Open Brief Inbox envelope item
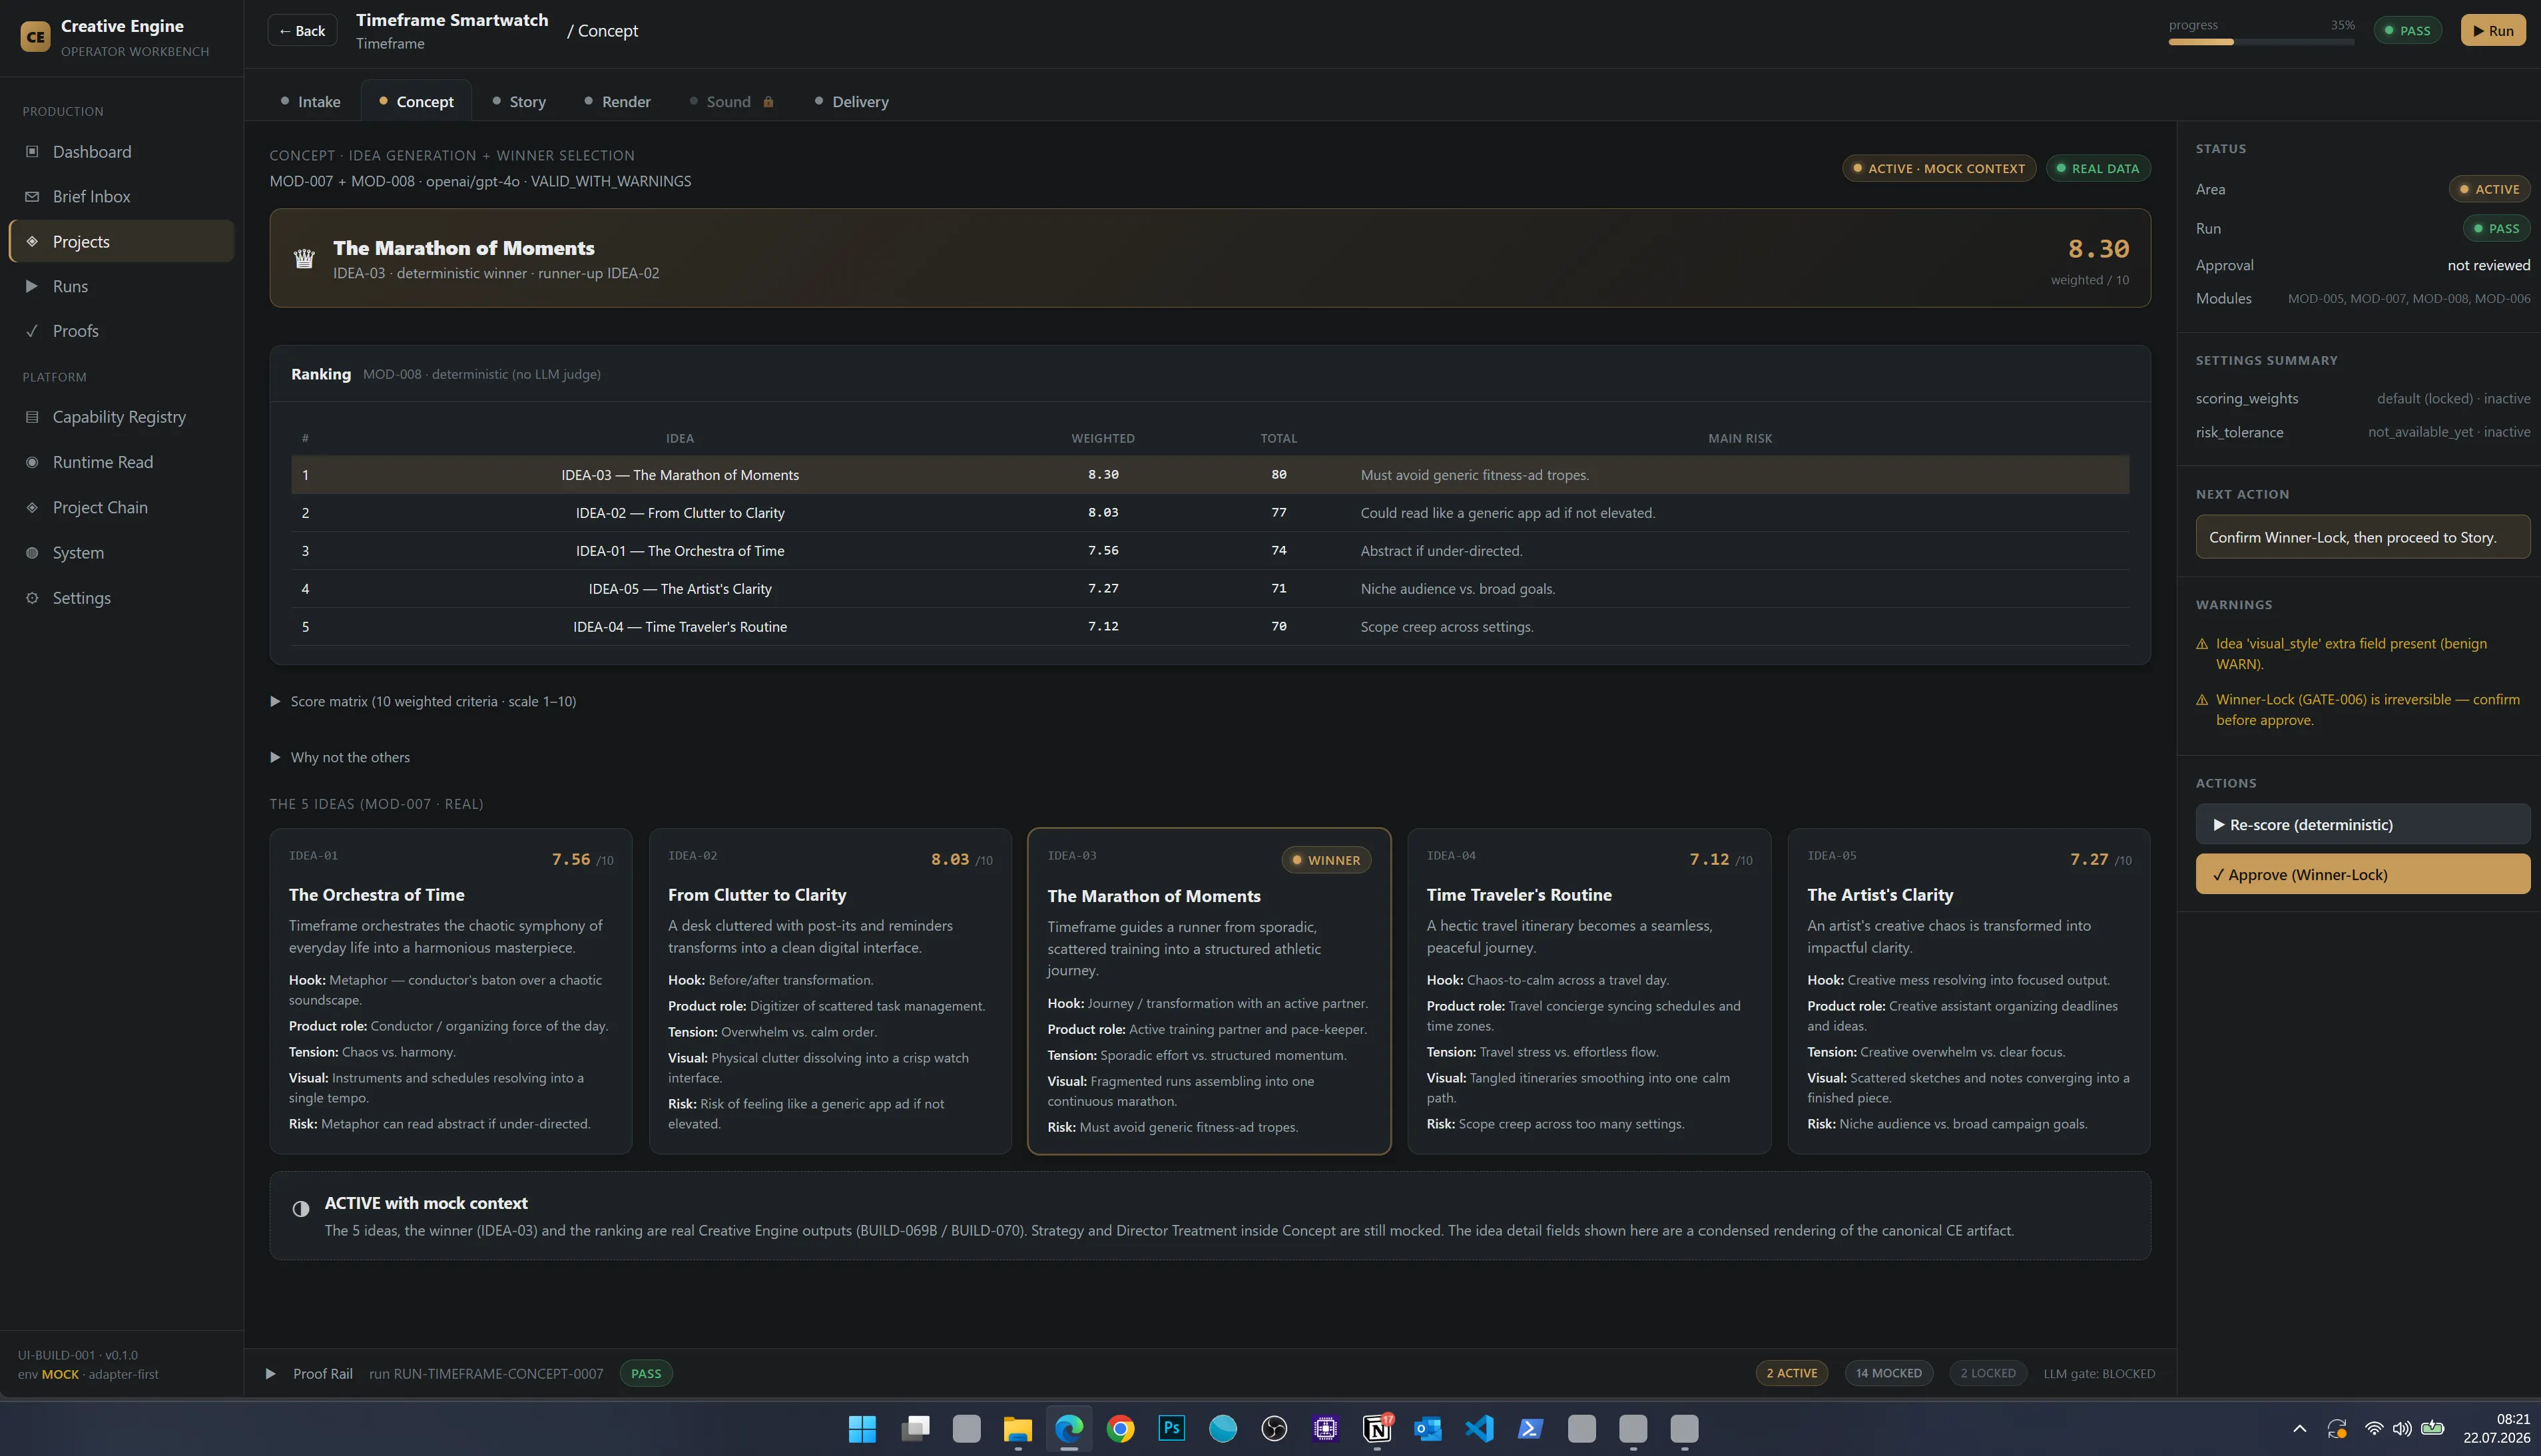Viewport: 2541px width, 1456px height. [121, 196]
